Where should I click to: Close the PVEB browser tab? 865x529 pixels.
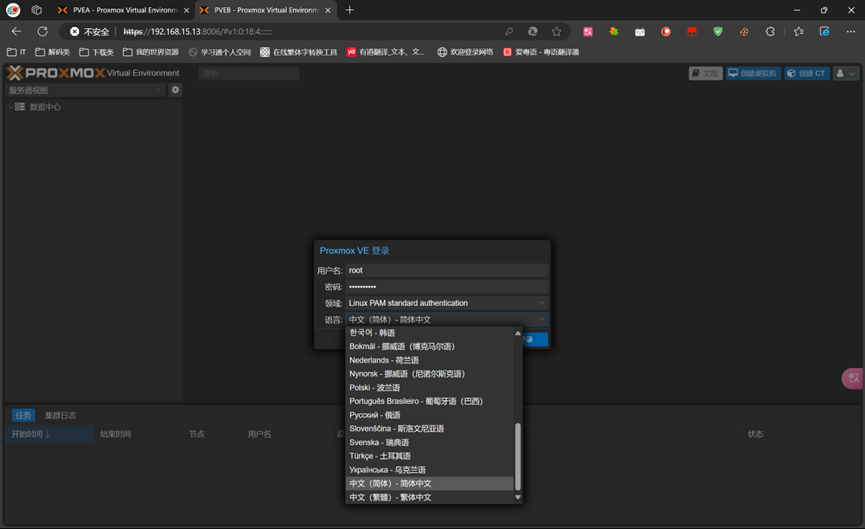pos(328,10)
